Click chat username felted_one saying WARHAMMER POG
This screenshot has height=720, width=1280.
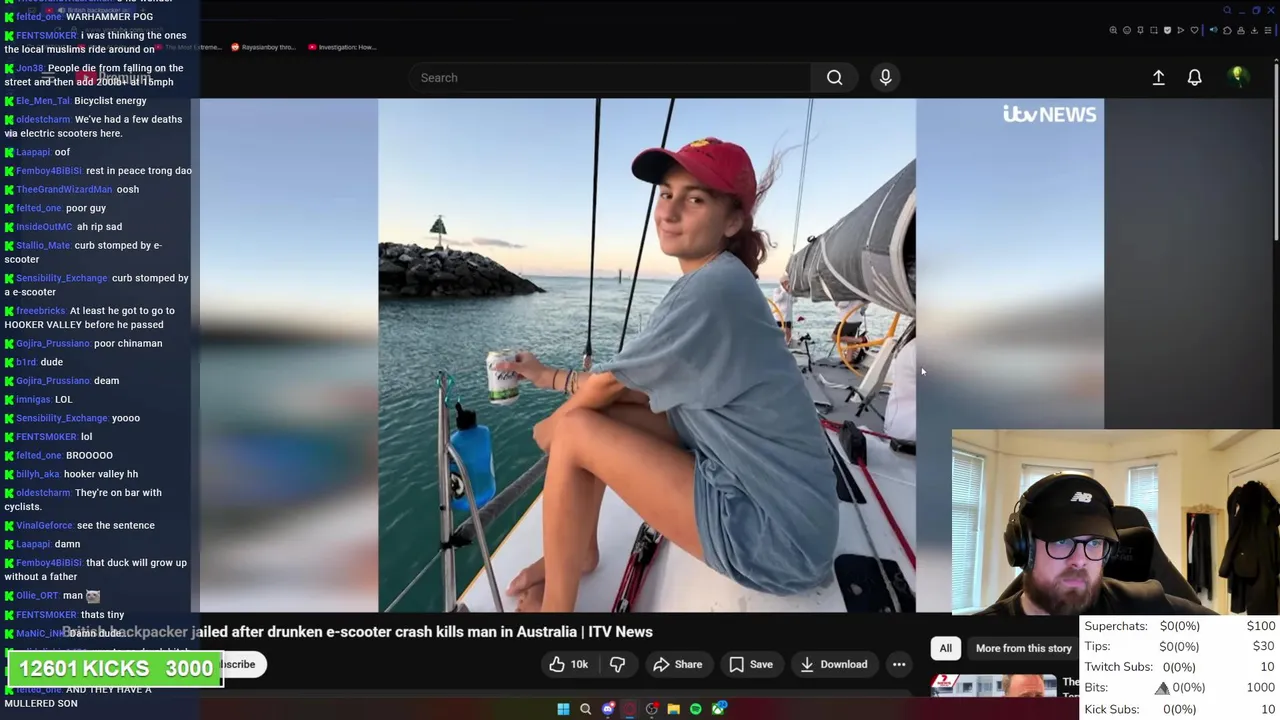point(38,16)
